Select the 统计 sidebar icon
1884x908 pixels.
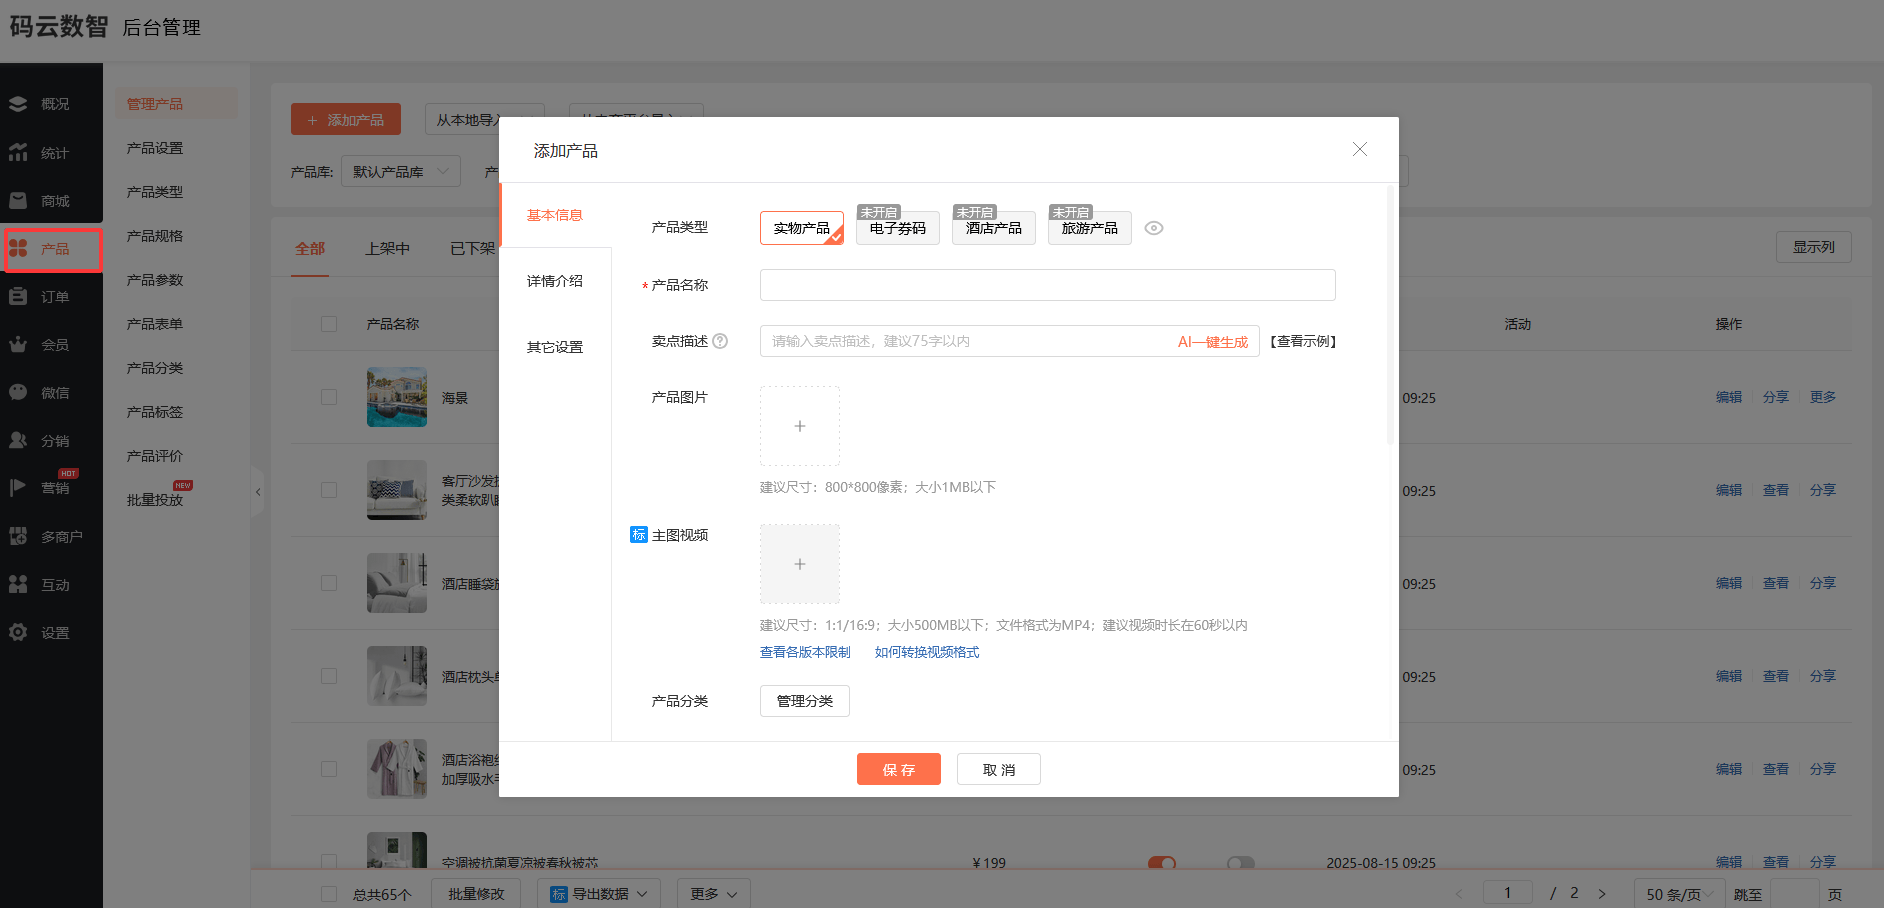tap(51, 152)
